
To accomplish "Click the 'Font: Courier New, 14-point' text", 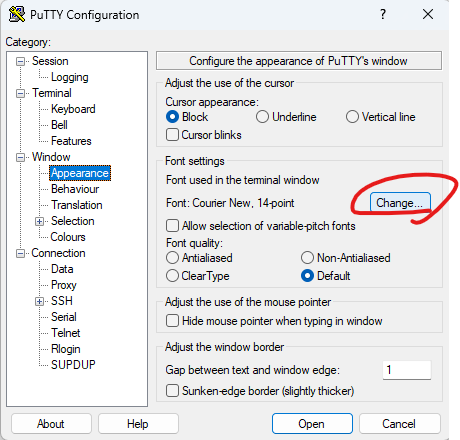I will point(230,203).
